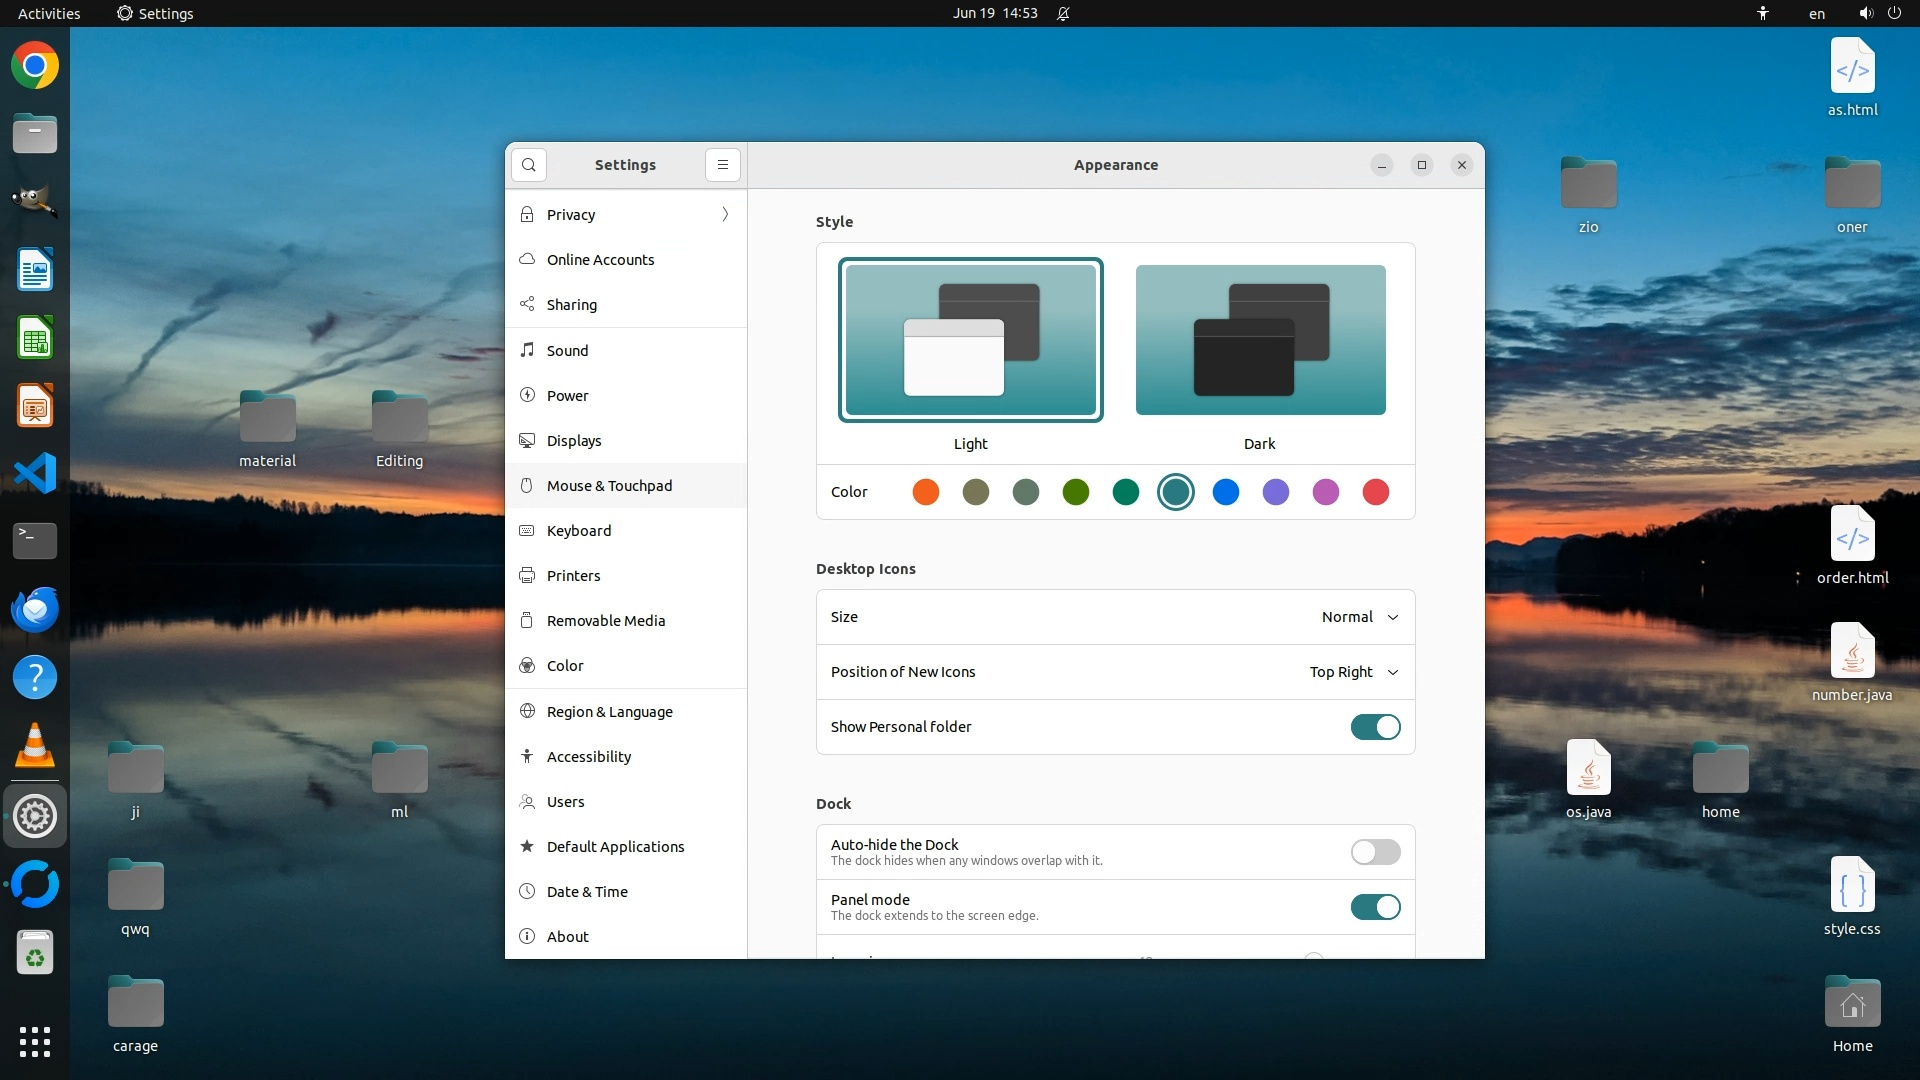Open VLC media player in dock
The width and height of the screenshot is (1920, 1080).
35,745
